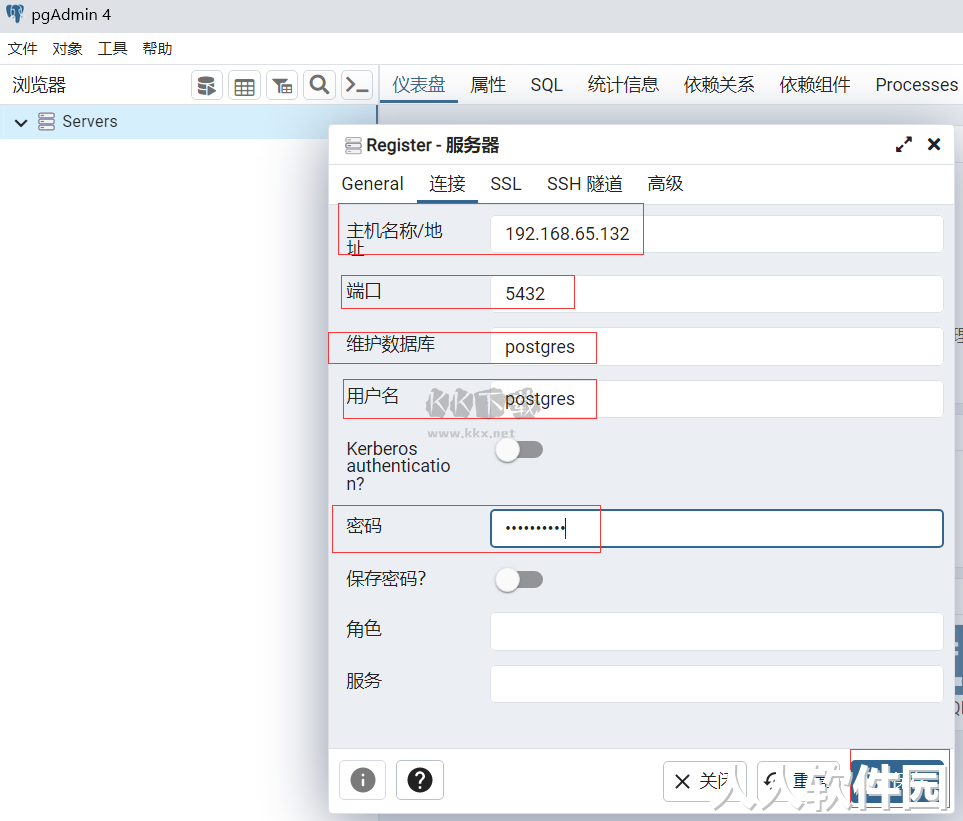Viewport: 963px width, 821px height.
Task: Switch to the 属性 panel tab
Action: 488,85
